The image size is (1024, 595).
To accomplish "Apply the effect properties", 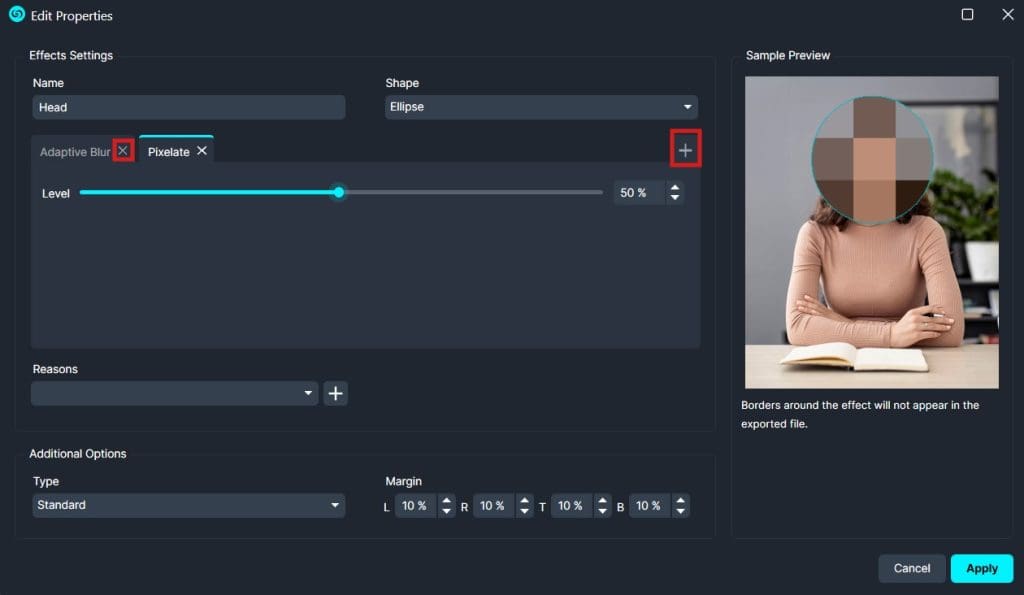I will (x=981, y=568).
